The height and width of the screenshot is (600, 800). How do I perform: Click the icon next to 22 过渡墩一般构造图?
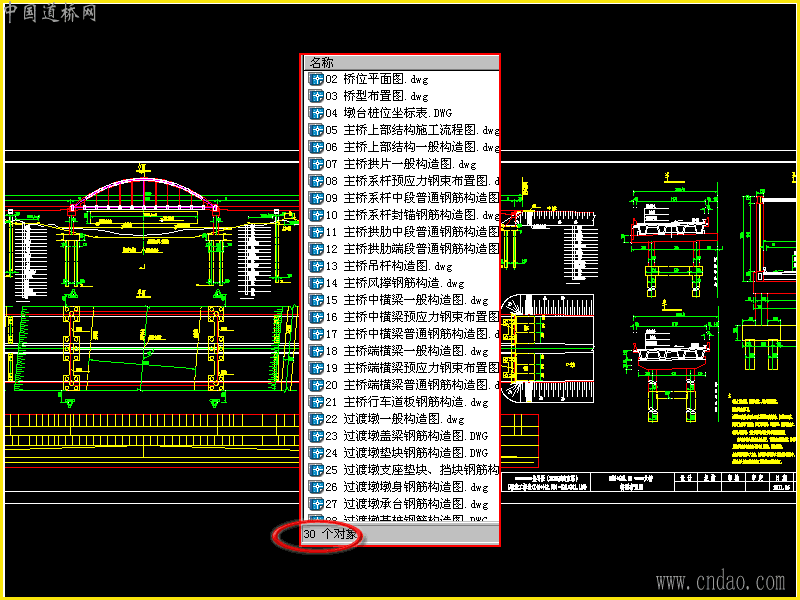tap(316, 419)
